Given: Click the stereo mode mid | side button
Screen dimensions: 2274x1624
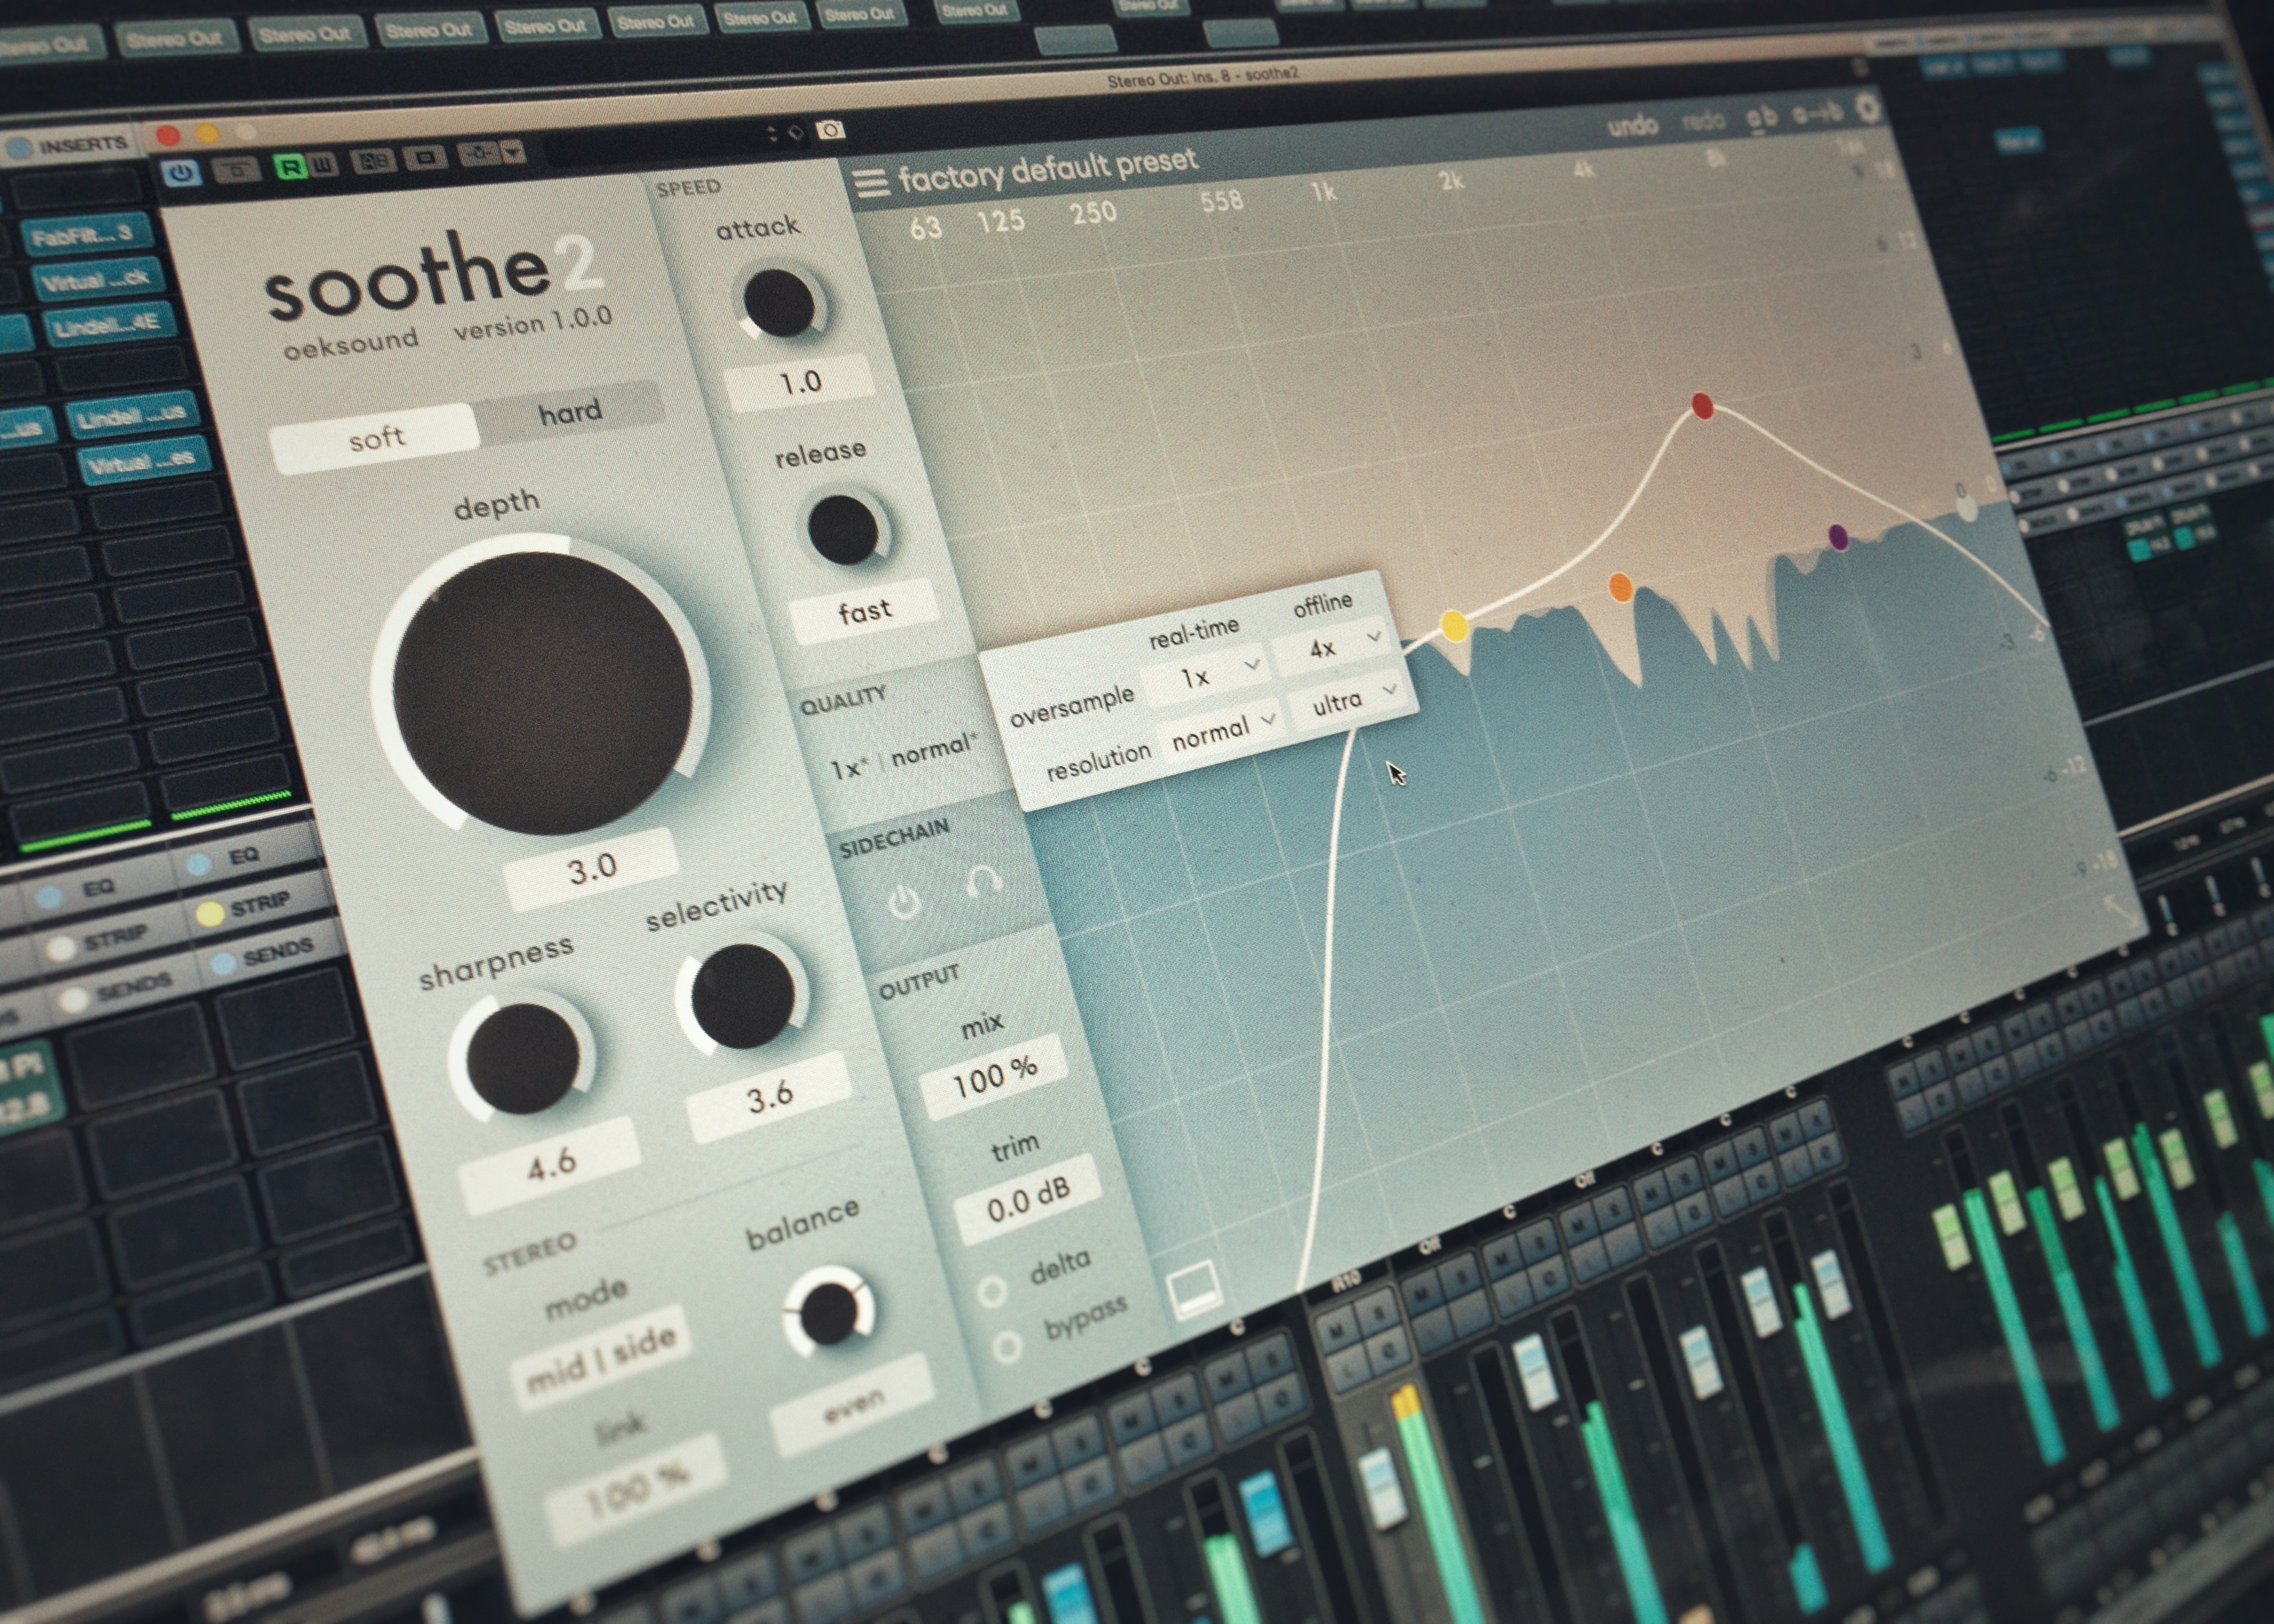Looking at the screenshot, I should (601, 1357).
